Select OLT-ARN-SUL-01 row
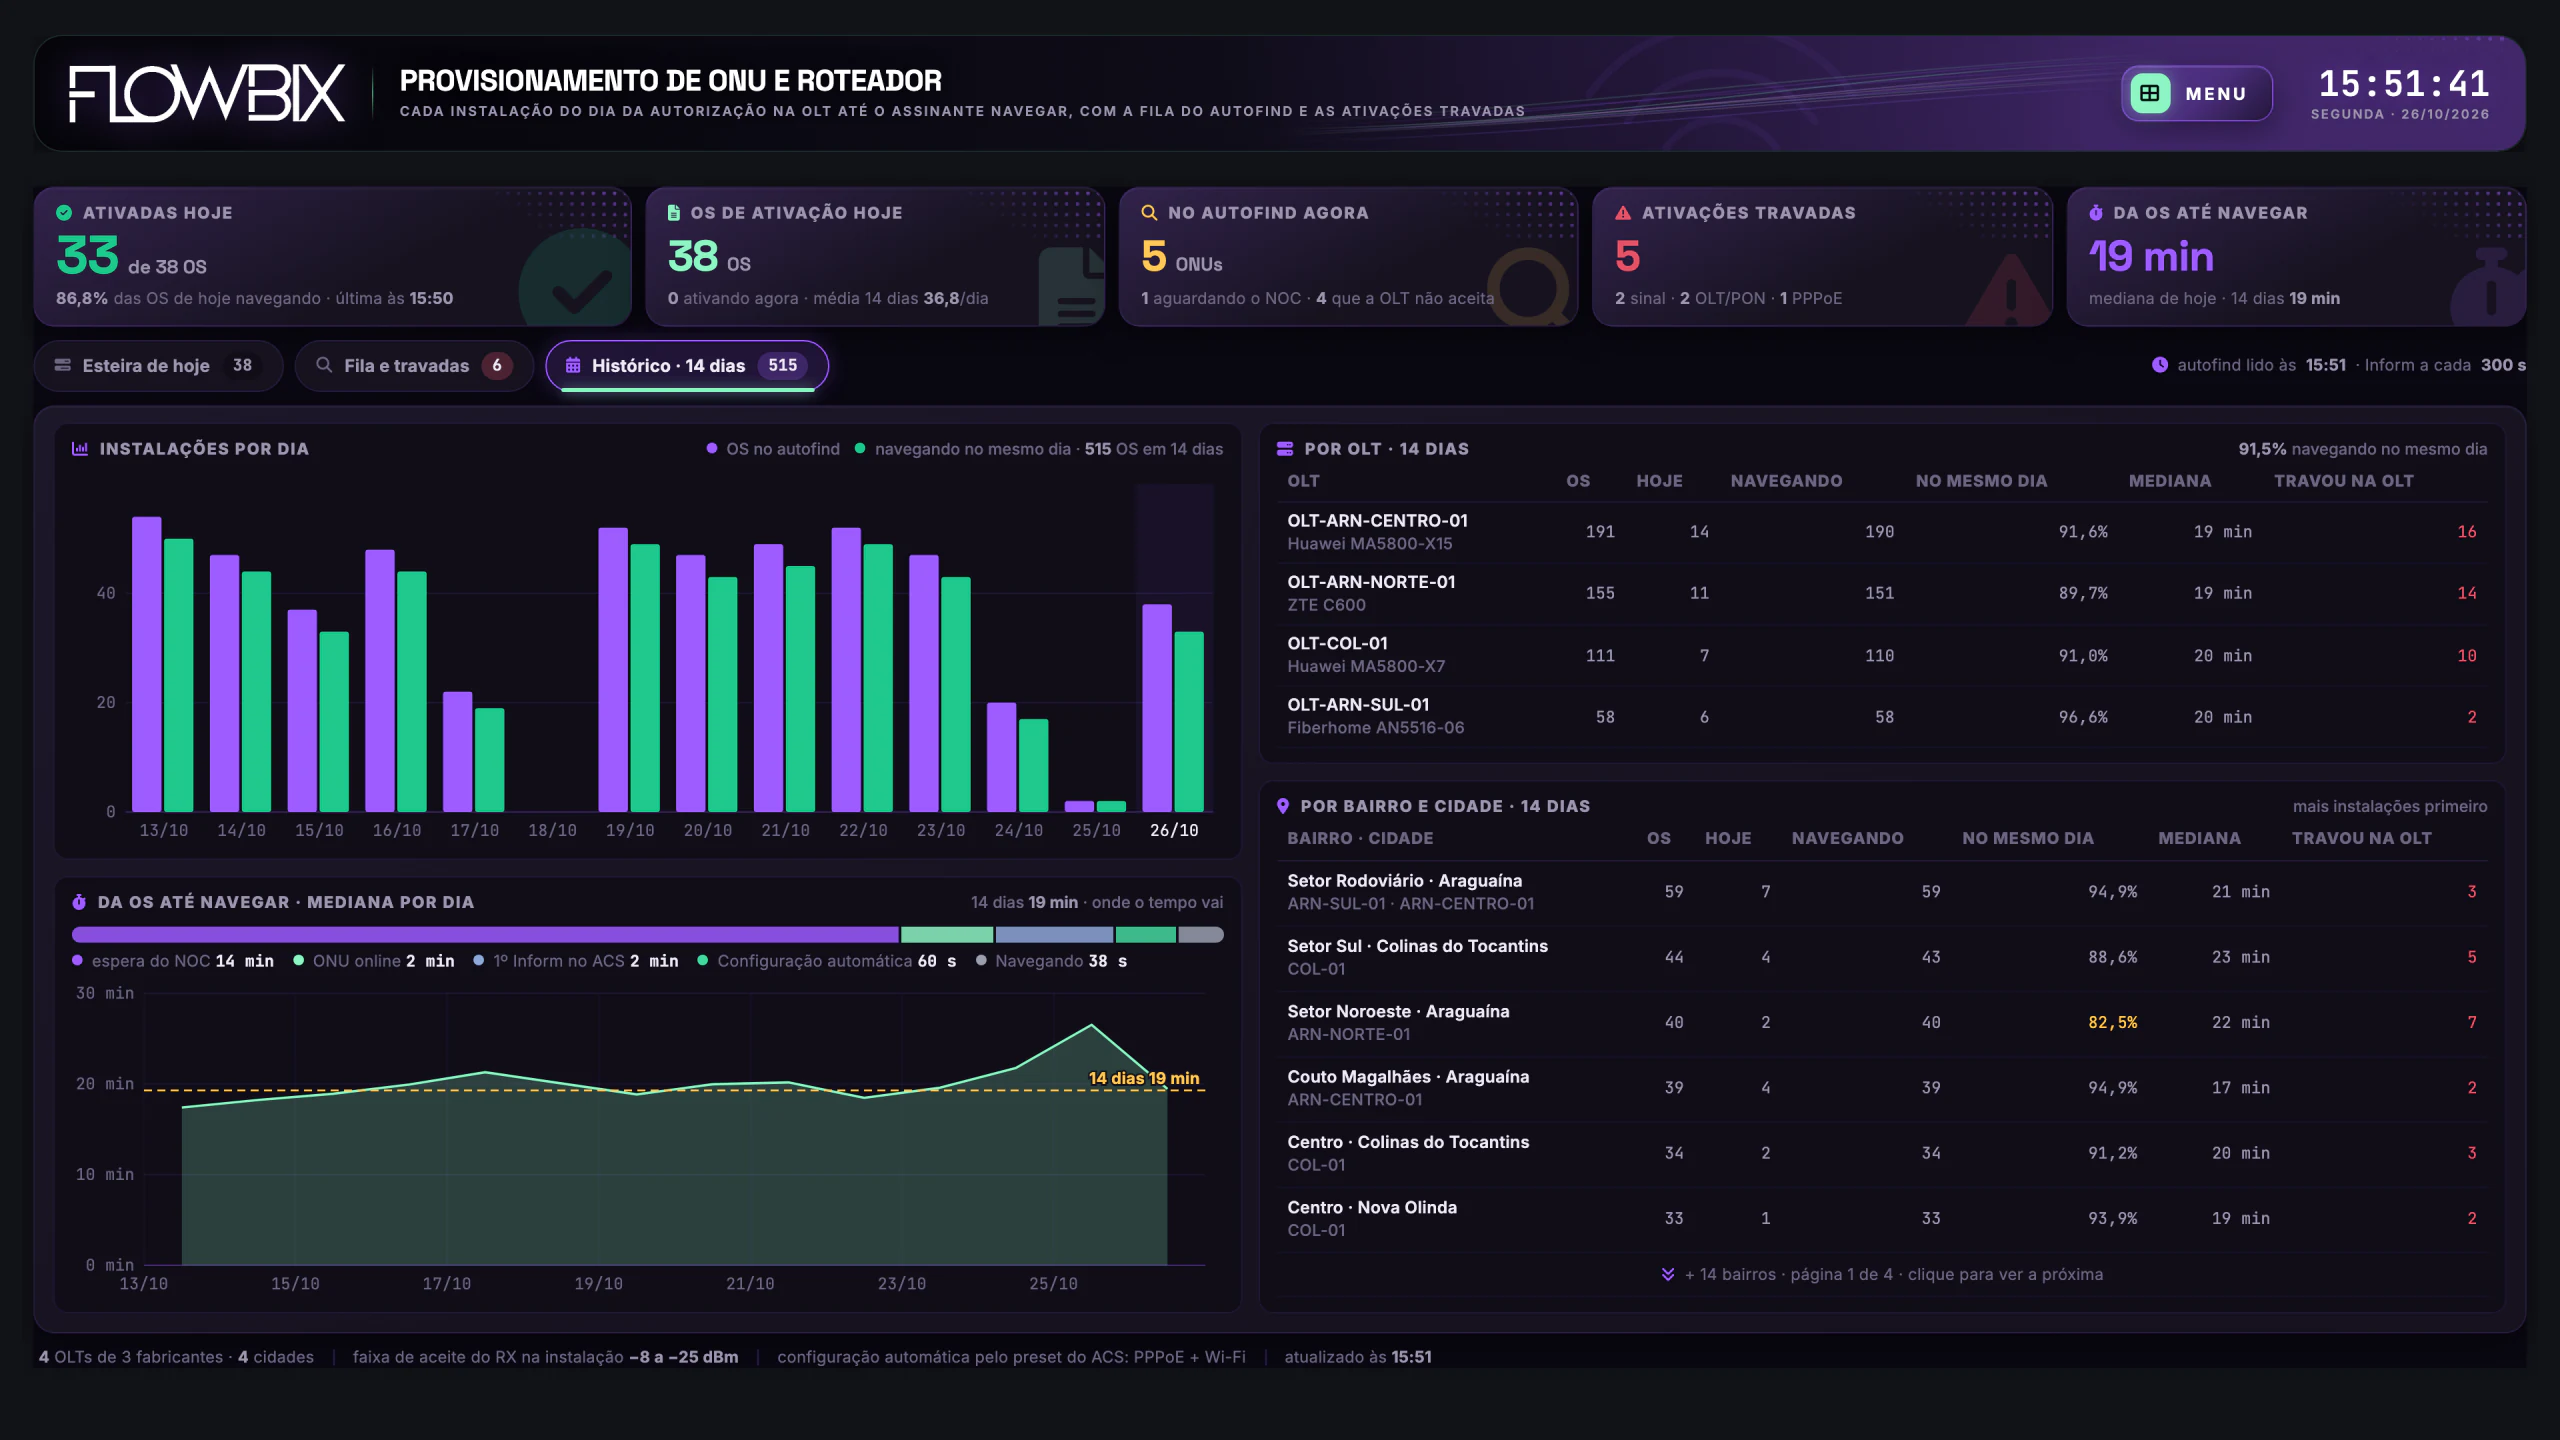 [1881, 716]
